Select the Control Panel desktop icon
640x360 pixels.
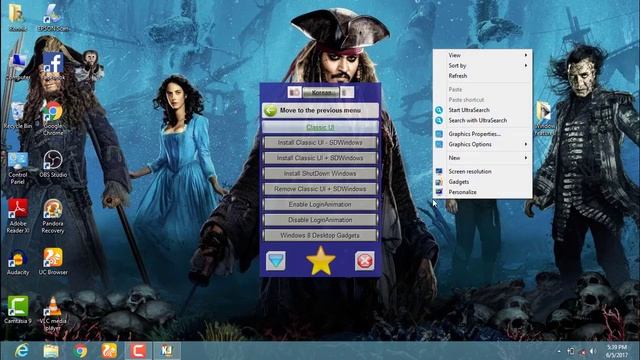[18, 168]
